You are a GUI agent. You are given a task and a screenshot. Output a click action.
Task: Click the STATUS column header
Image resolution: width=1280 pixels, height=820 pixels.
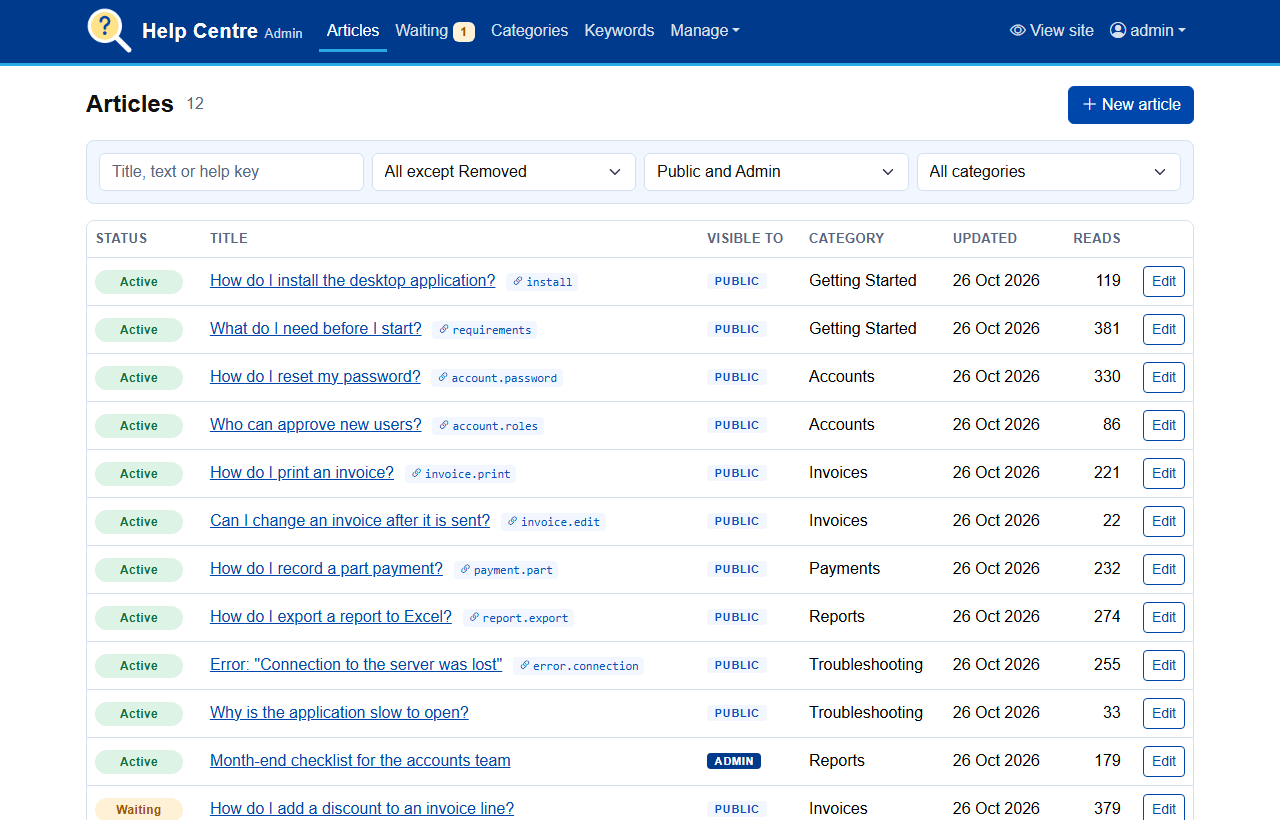tap(121, 239)
